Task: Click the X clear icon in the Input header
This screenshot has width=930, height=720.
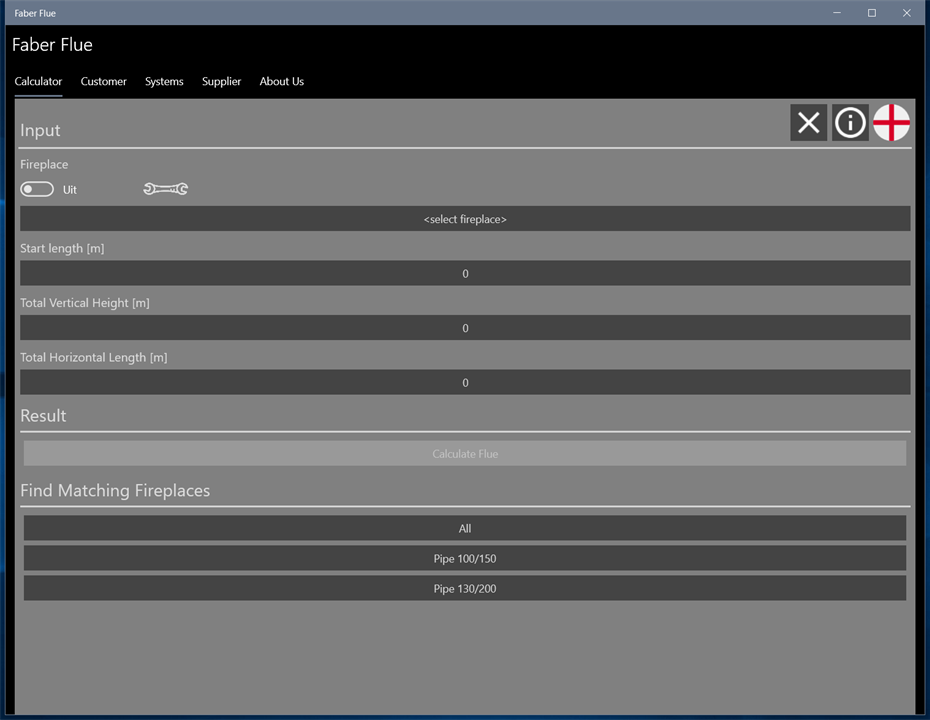Action: click(x=808, y=123)
